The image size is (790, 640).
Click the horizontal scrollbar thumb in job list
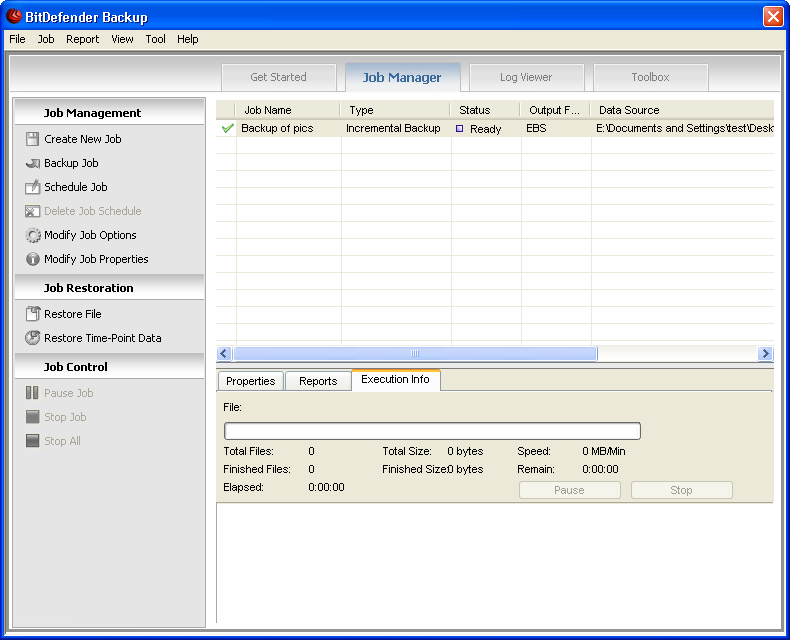tap(415, 354)
